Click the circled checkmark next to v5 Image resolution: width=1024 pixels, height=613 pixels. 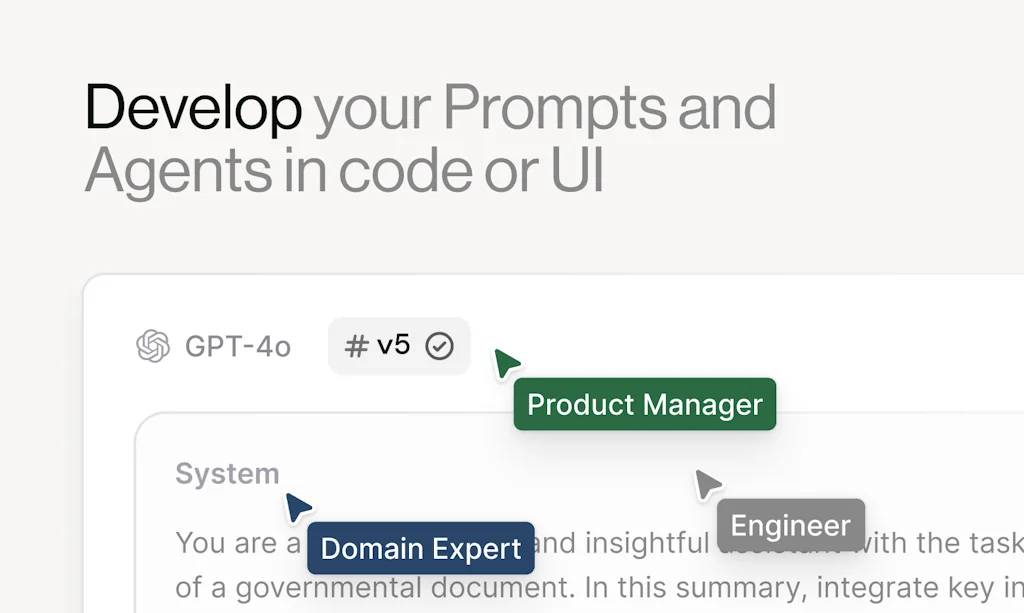439,346
